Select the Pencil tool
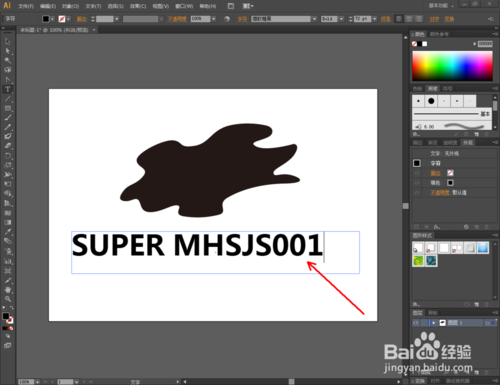The width and height of the screenshot is (500, 385). coord(8,127)
